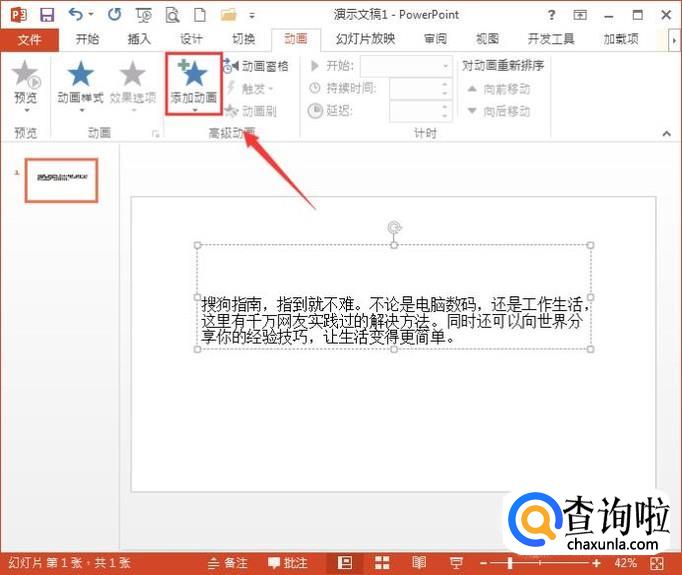Switch to the 插入 tab
Screen dimensions: 682x575
139,39
